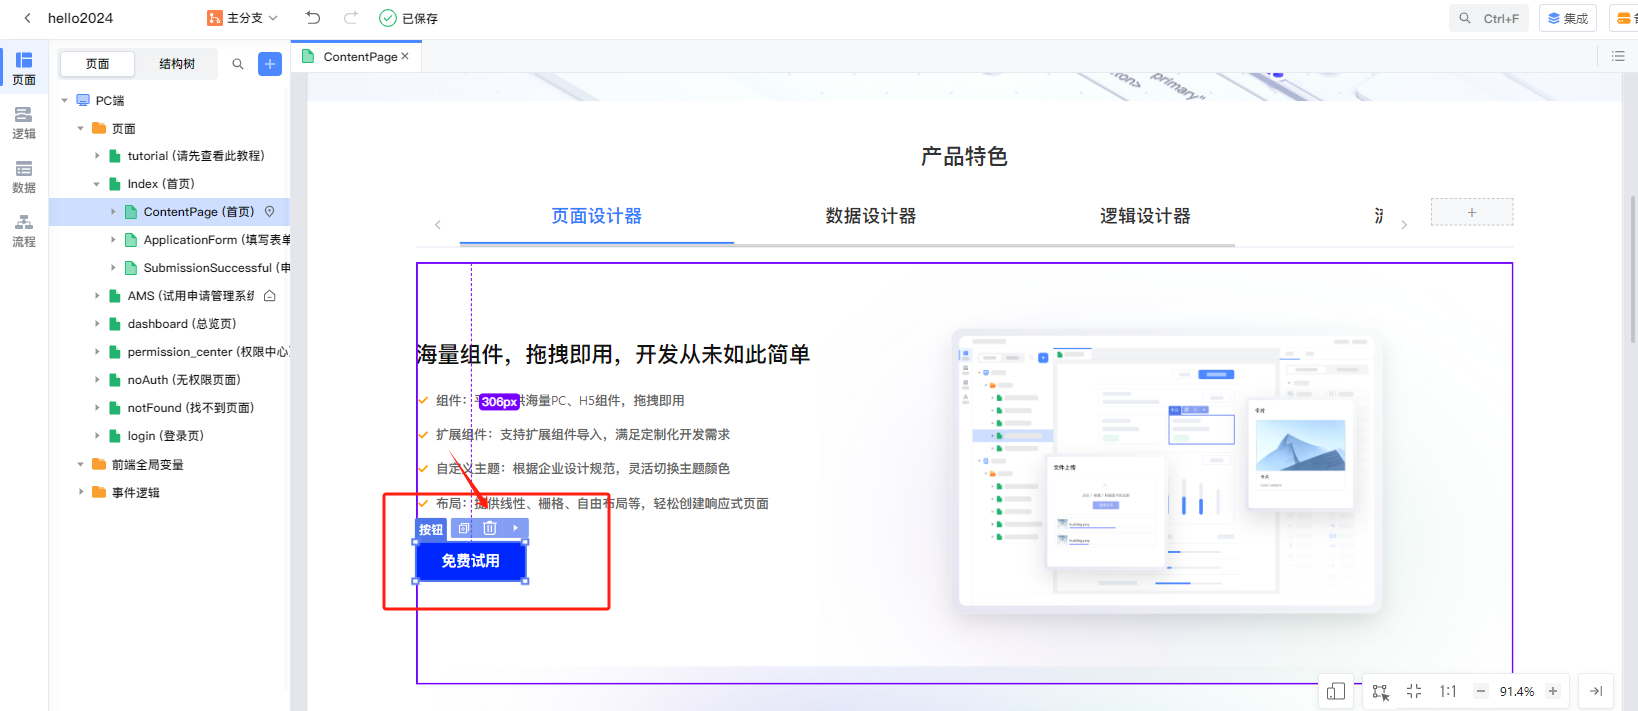Expand the ApplicationForm node
This screenshot has height=711, width=1638.
coord(113,240)
